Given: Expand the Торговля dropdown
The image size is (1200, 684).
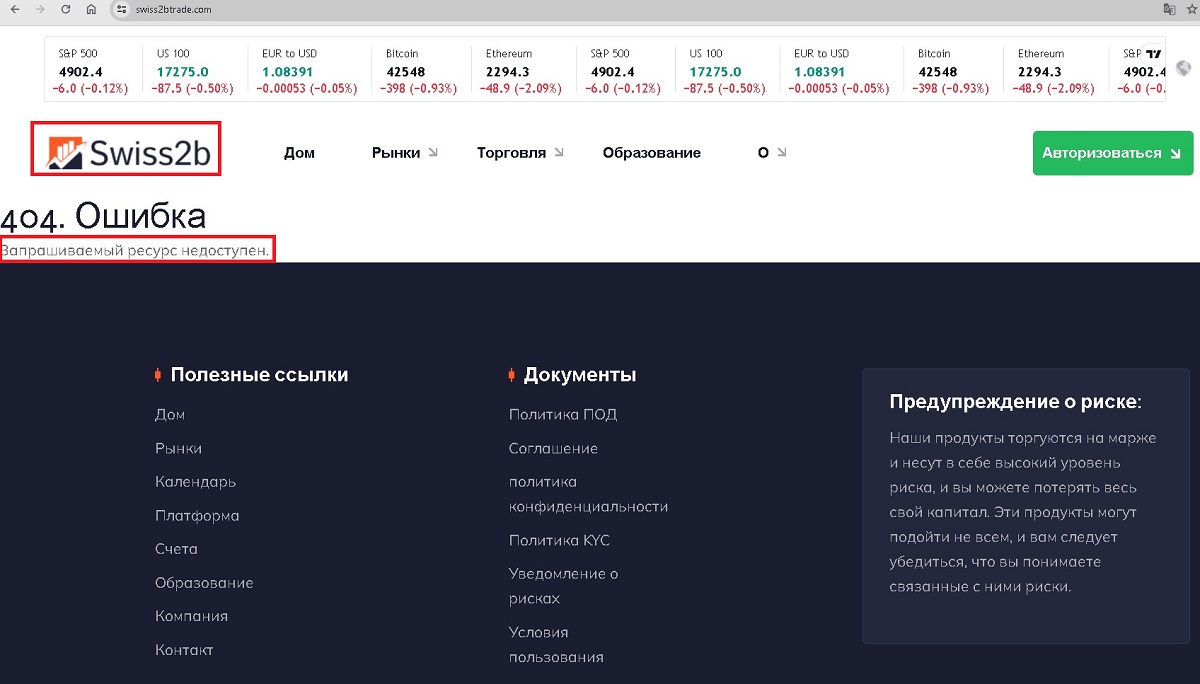Looking at the screenshot, I should tap(520, 153).
